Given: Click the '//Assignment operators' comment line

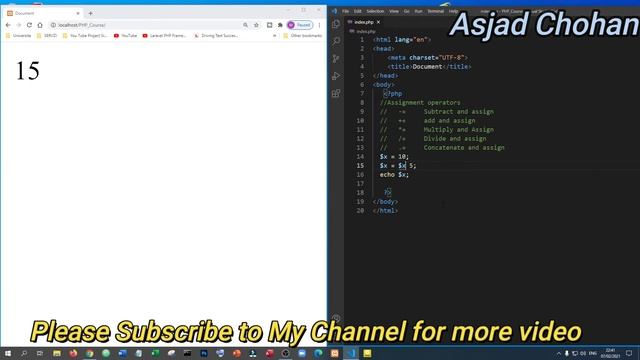Looking at the screenshot, I should point(420,103).
